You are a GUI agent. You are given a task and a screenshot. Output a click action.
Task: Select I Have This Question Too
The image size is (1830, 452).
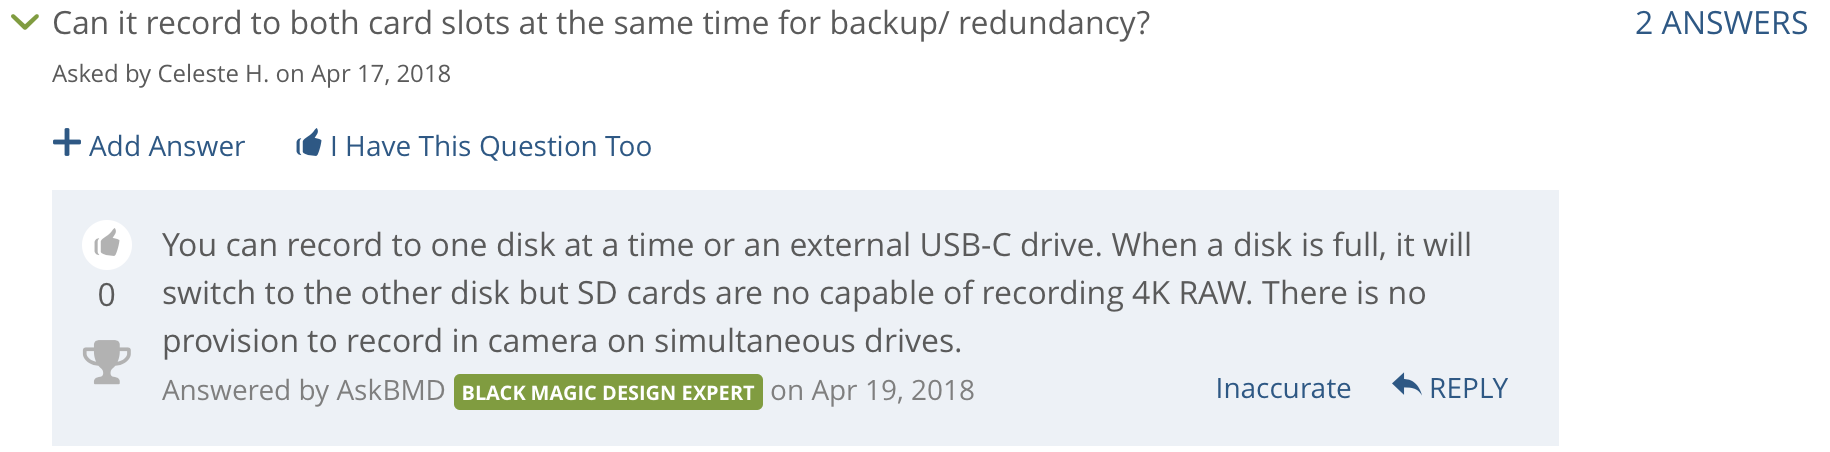(x=491, y=146)
